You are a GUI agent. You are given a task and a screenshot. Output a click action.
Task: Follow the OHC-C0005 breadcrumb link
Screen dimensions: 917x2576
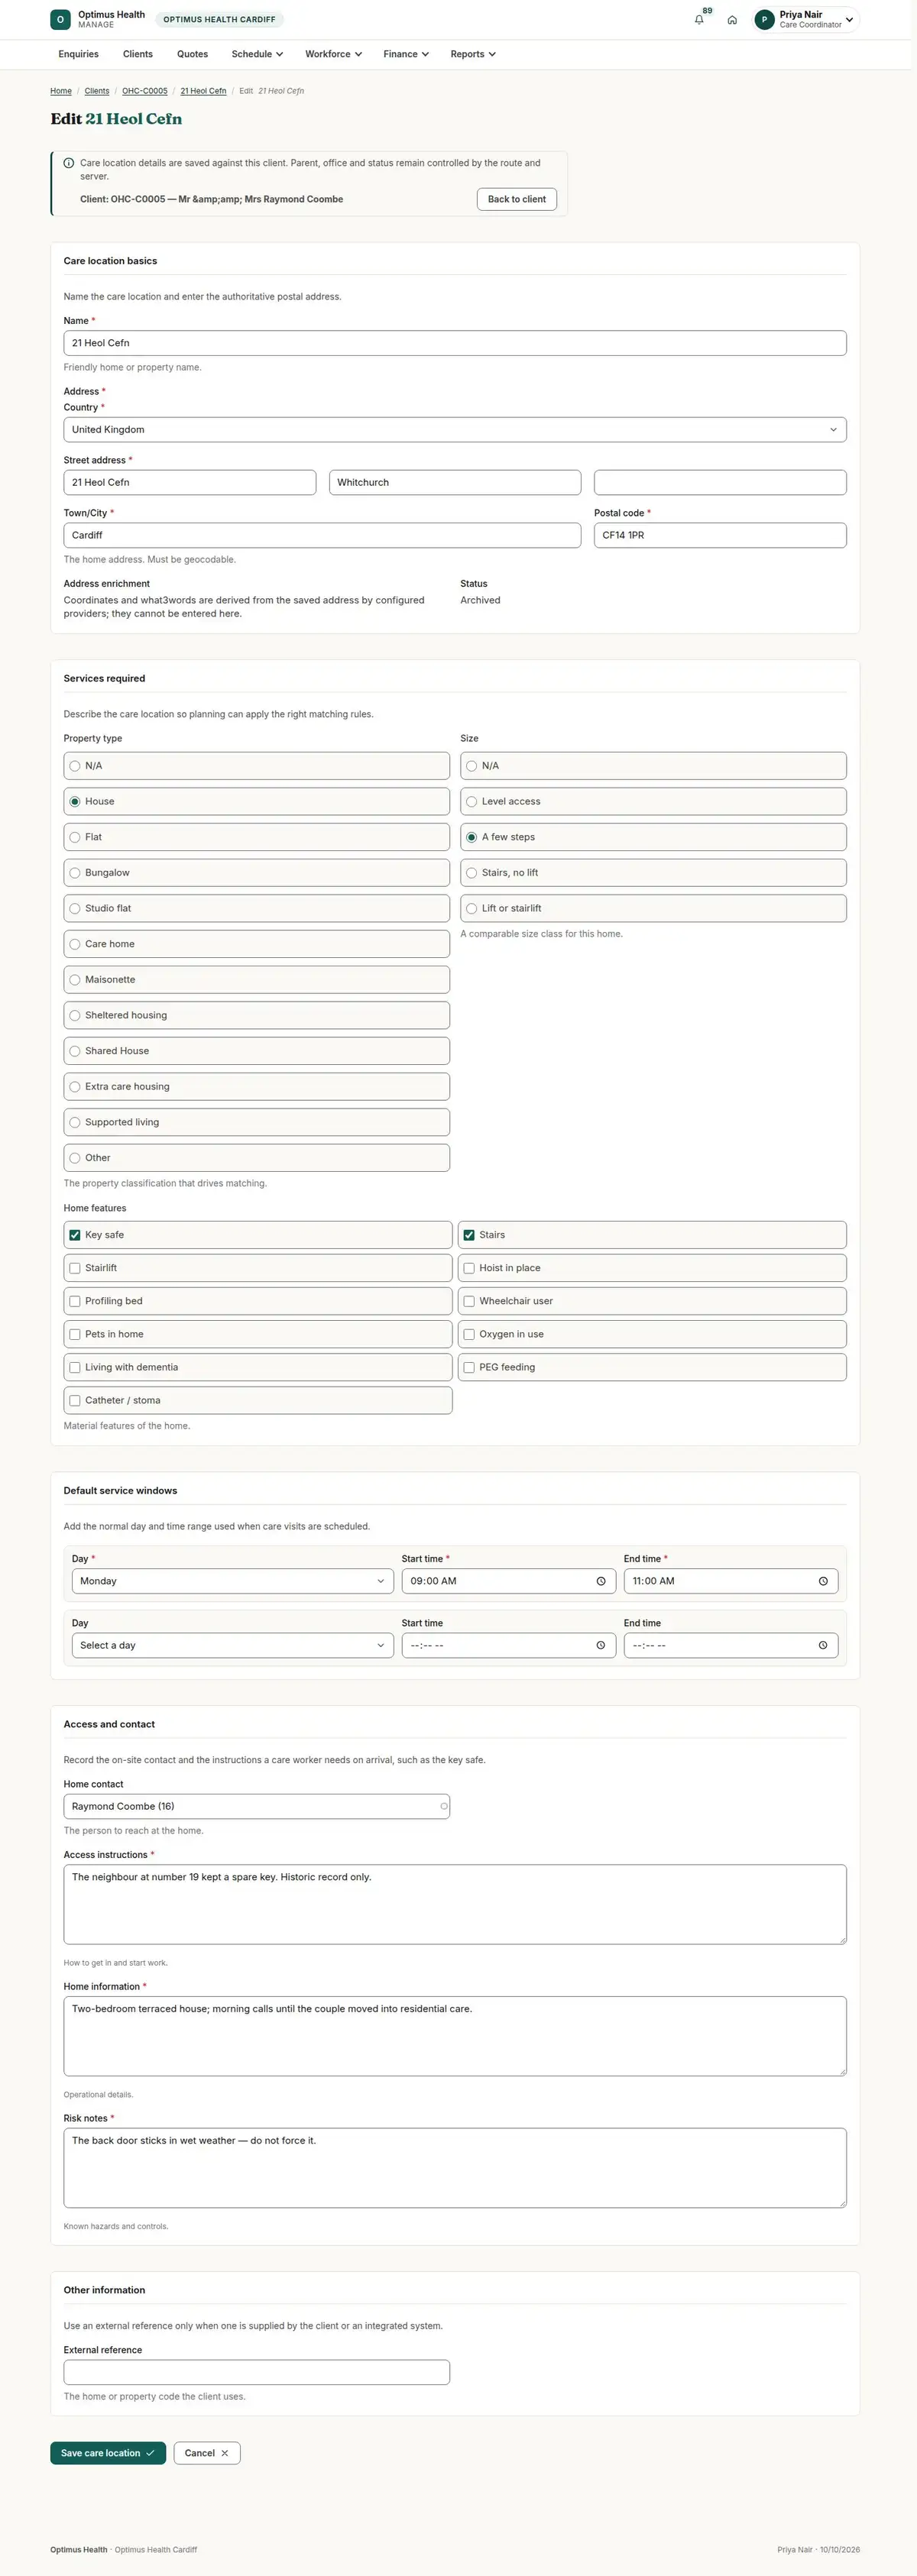[x=145, y=91]
